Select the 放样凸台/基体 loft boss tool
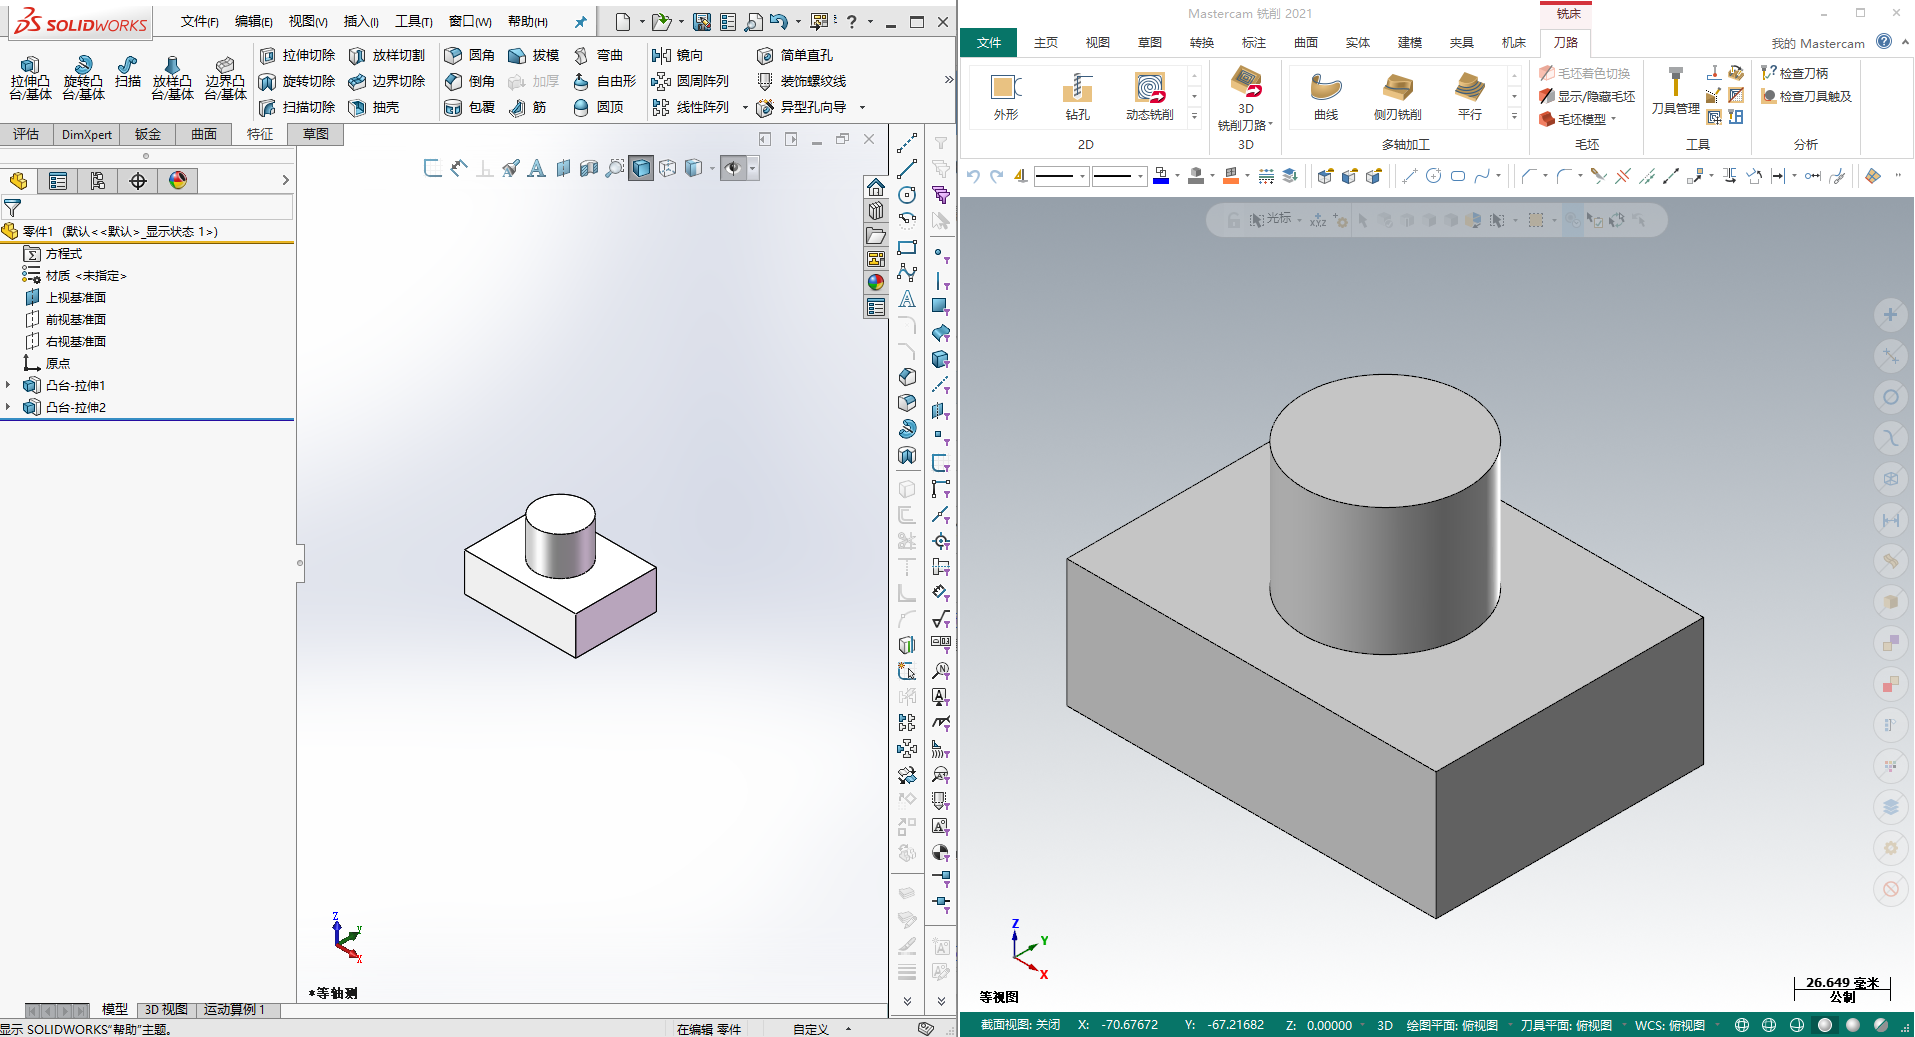This screenshot has height=1037, width=1915. tap(172, 78)
